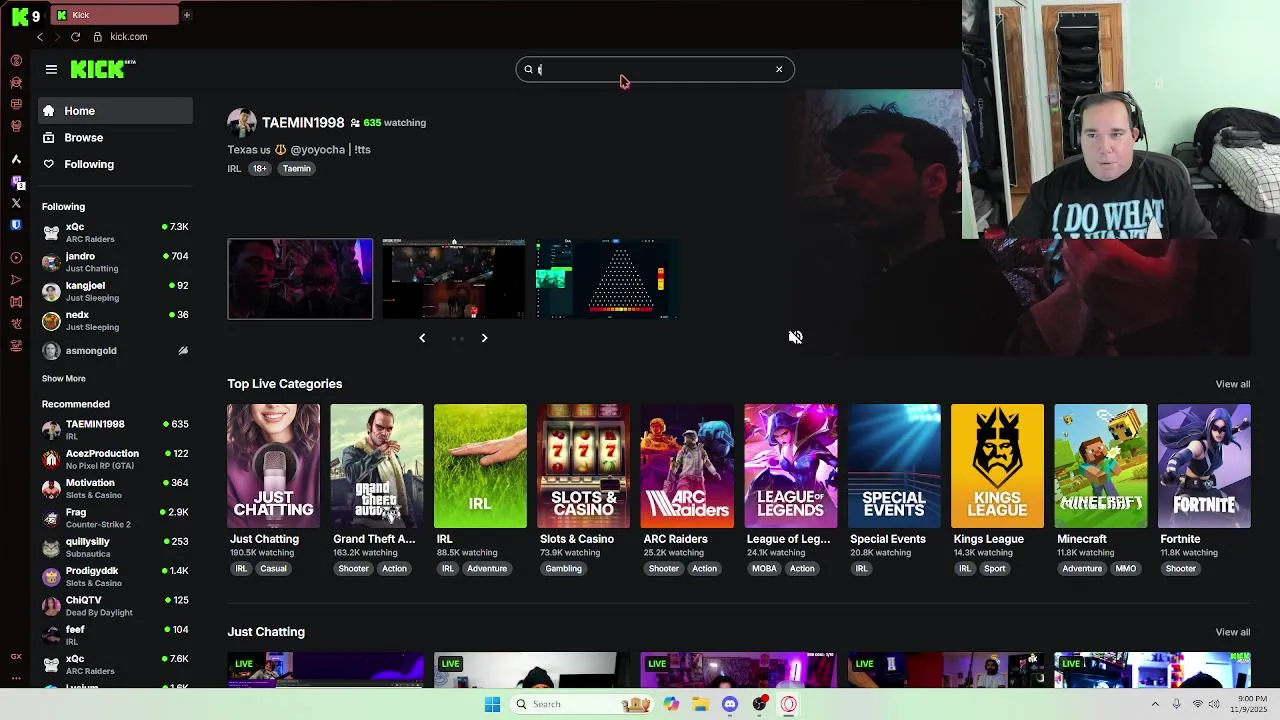Open ChiQTV Dead By Daylight channel
This screenshot has width=1280, height=720.
click(x=115, y=606)
